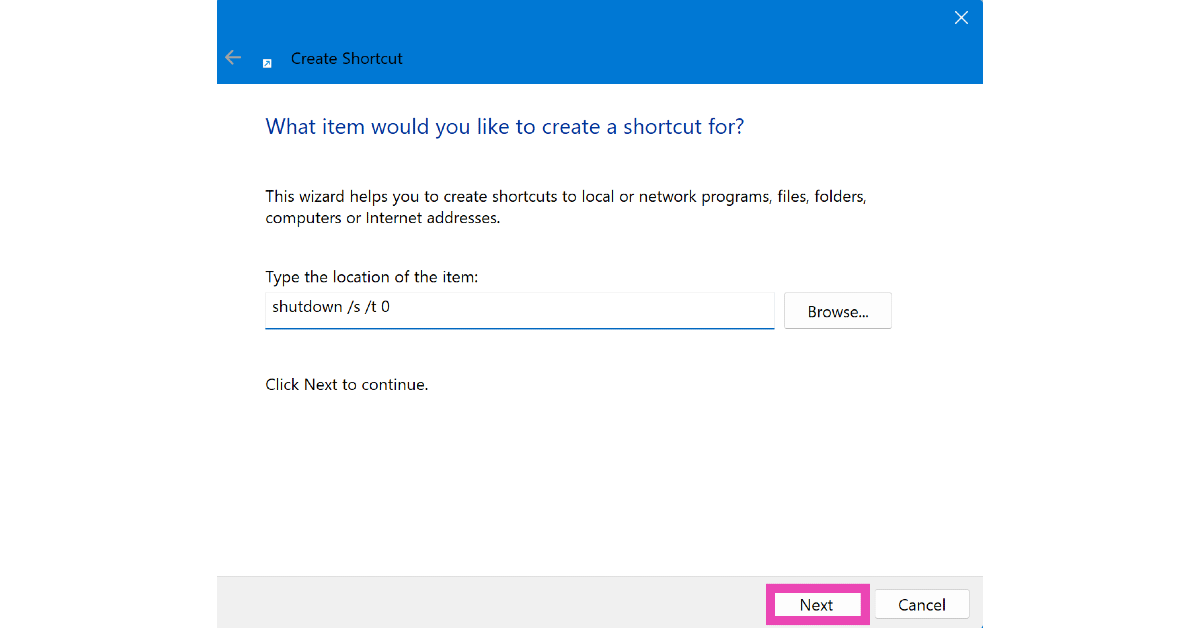The image size is (1200, 628).
Task: Click the "Click Next to continue." text
Action: click(x=346, y=384)
